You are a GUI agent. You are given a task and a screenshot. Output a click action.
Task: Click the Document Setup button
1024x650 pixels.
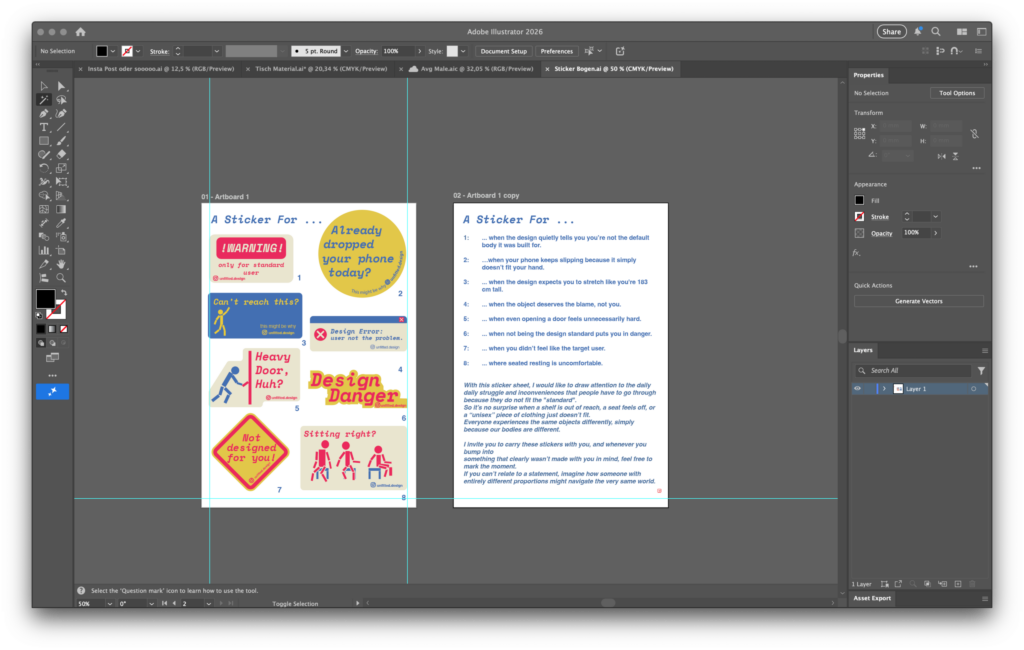503,51
